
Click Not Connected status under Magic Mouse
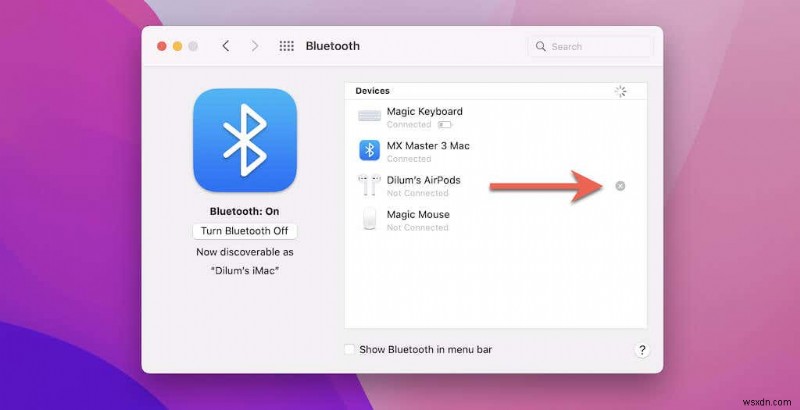click(x=417, y=227)
